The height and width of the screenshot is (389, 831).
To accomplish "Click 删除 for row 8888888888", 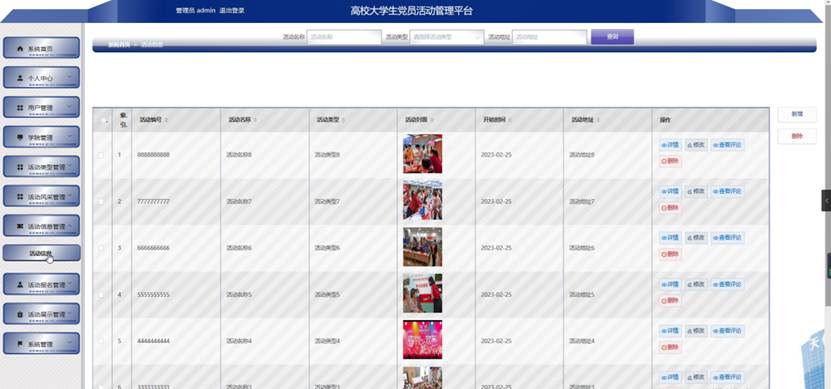I will (670, 161).
